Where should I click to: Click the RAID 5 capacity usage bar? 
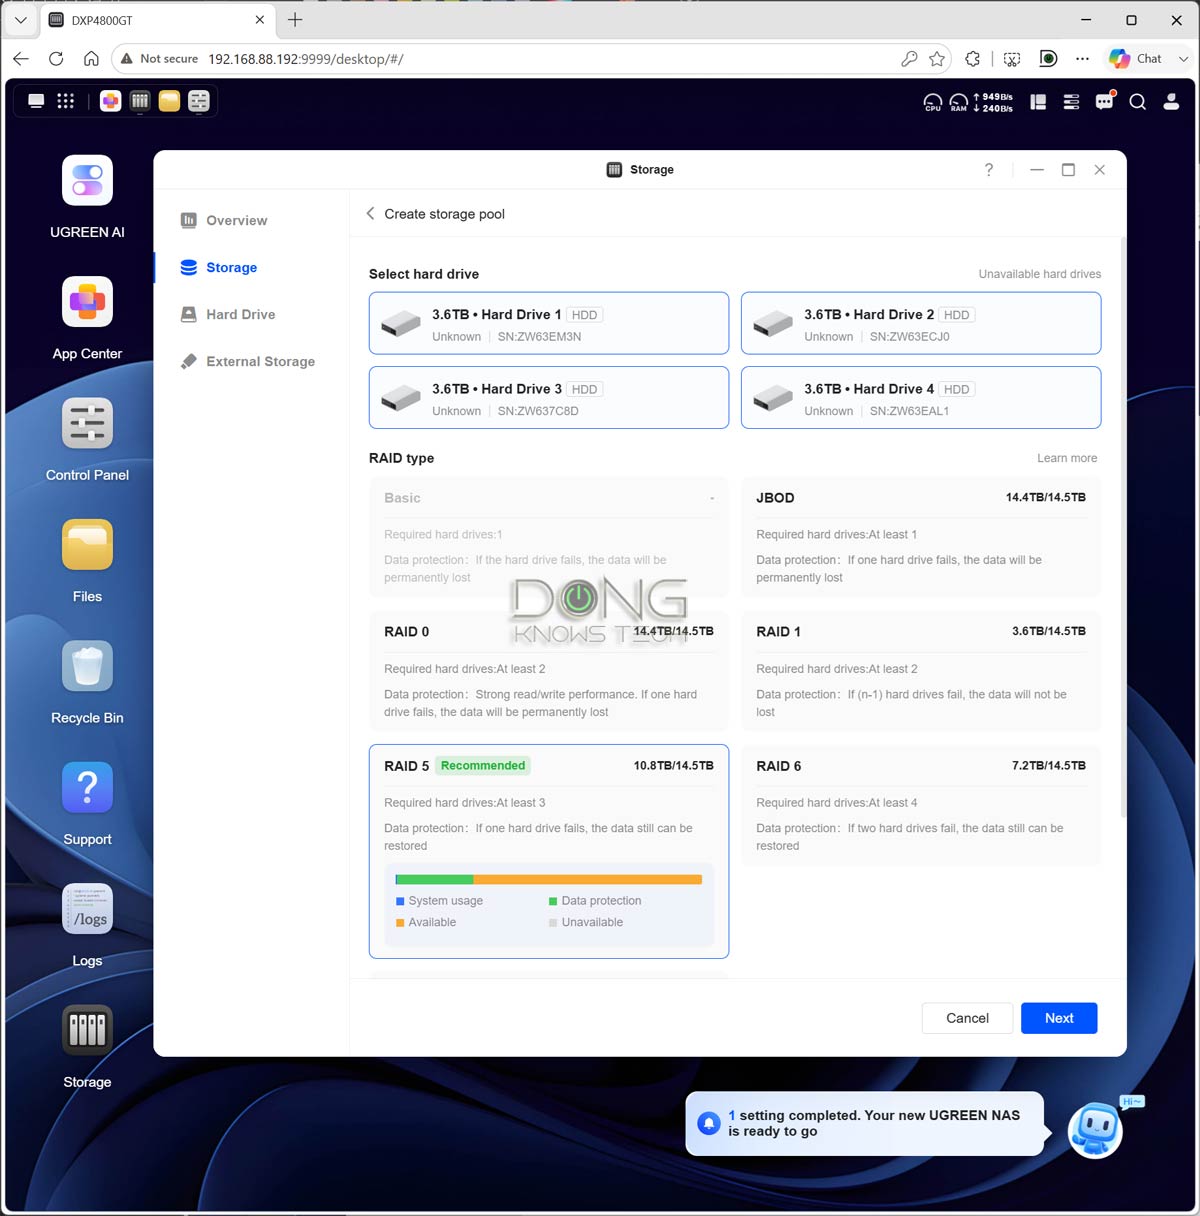pyautogui.click(x=549, y=880)
